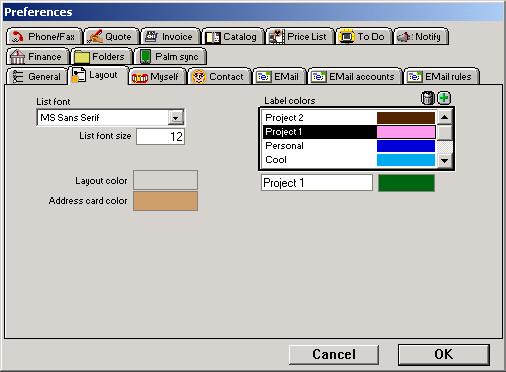
Task: Select Project 1 row in Label colors list
Action: (x=349, y=132)
